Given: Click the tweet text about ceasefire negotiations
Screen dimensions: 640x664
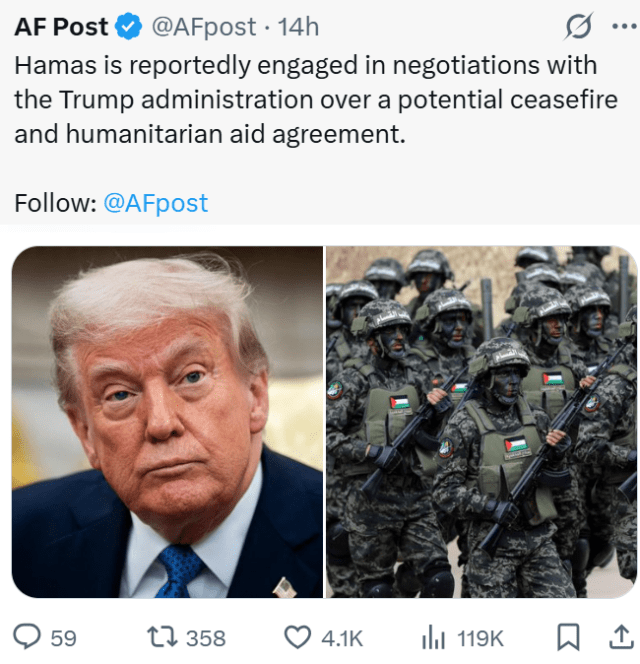Looking at the screenshot, I should 316,100.
